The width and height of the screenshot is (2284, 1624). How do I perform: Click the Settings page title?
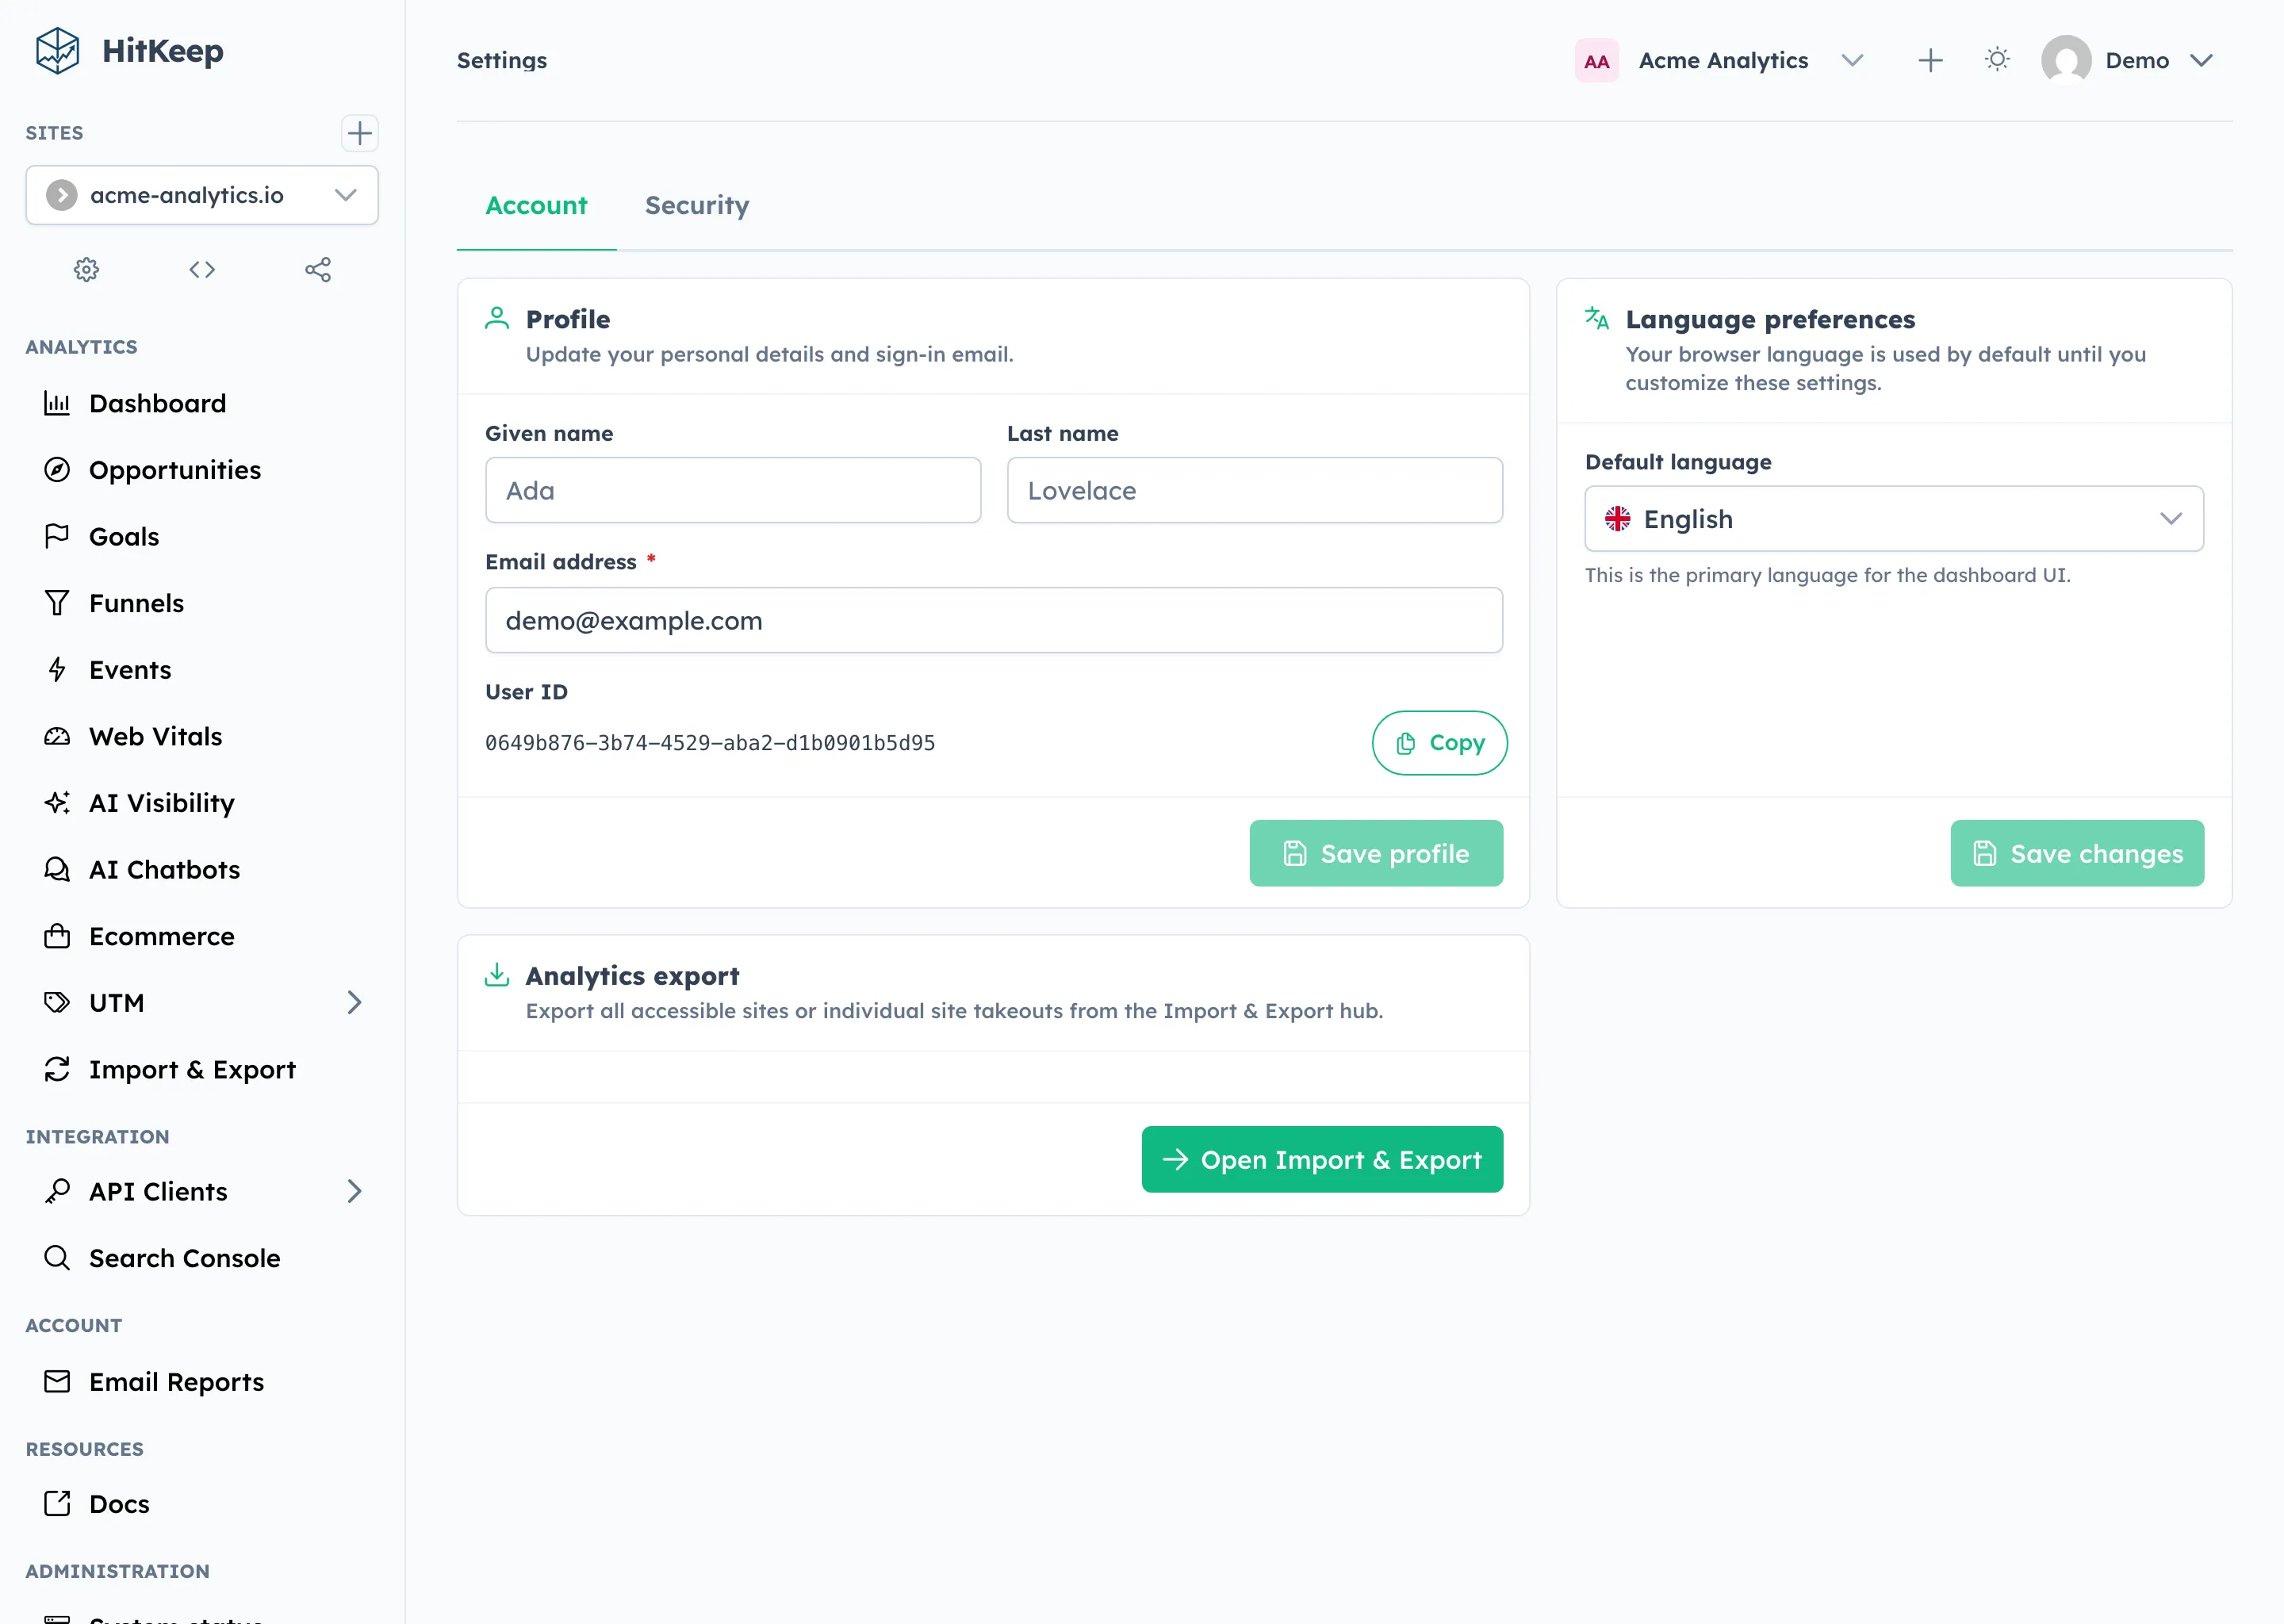502,61
